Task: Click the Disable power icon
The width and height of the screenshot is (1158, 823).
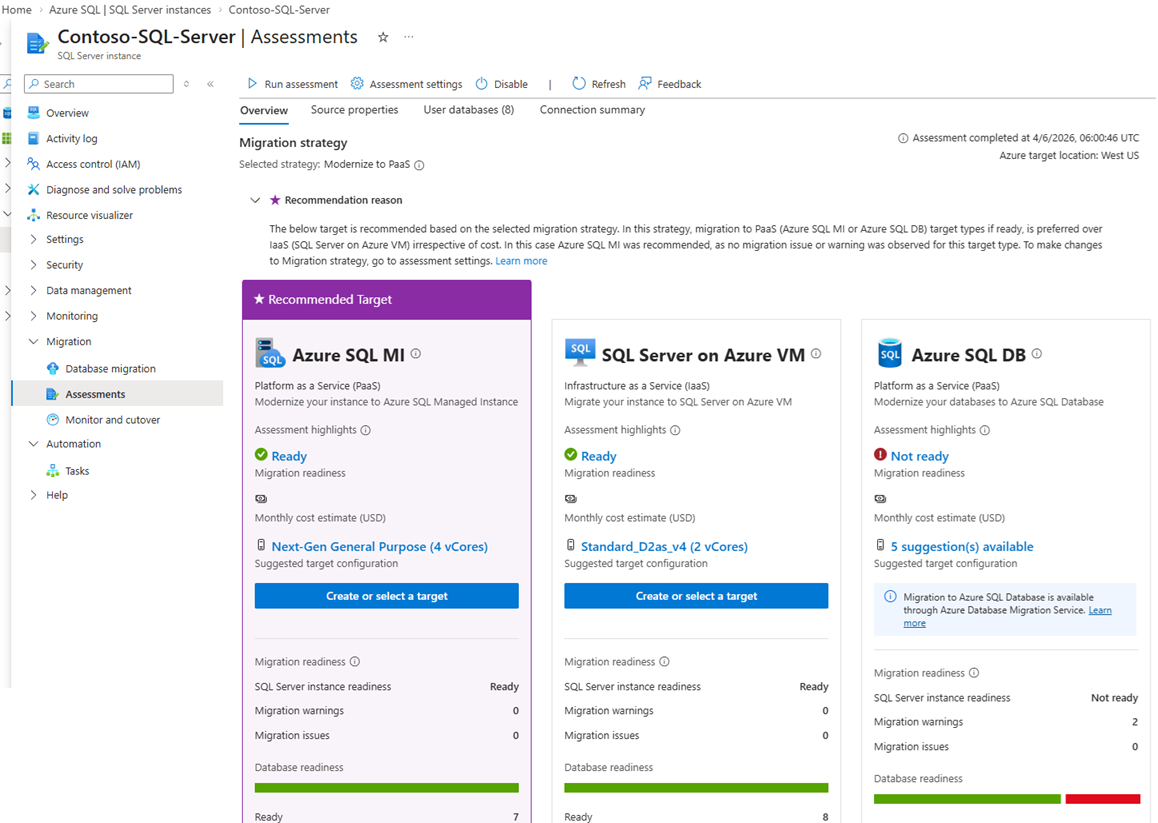Action: [482, 84]
